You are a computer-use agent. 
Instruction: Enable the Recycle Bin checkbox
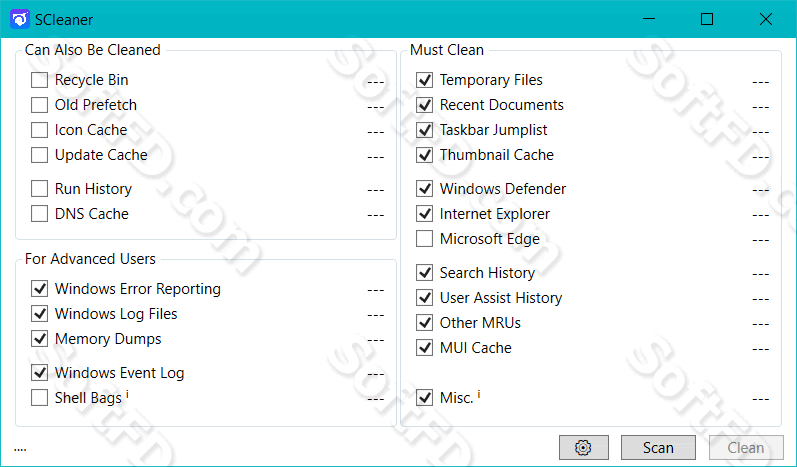point(40,80)
